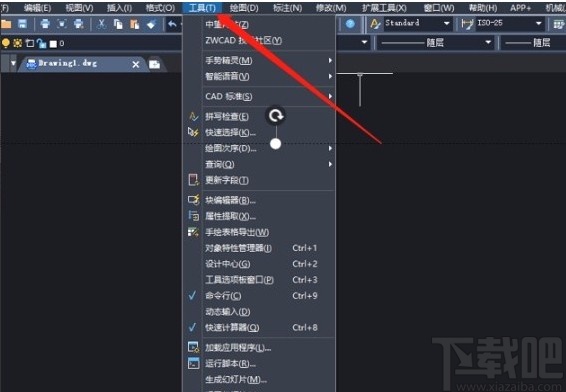Open the 视图(V) menu
The image size is (566, 392).
79,8
